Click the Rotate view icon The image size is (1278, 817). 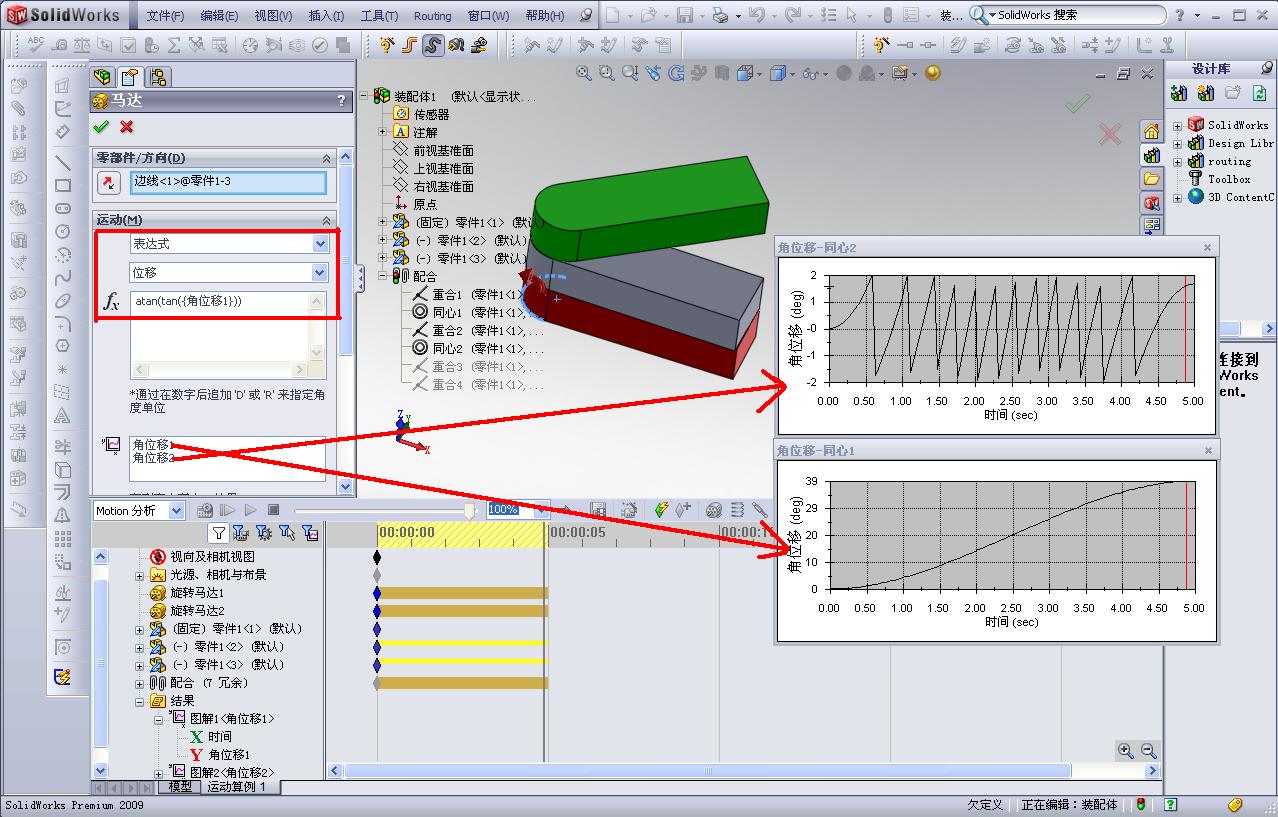676,73
